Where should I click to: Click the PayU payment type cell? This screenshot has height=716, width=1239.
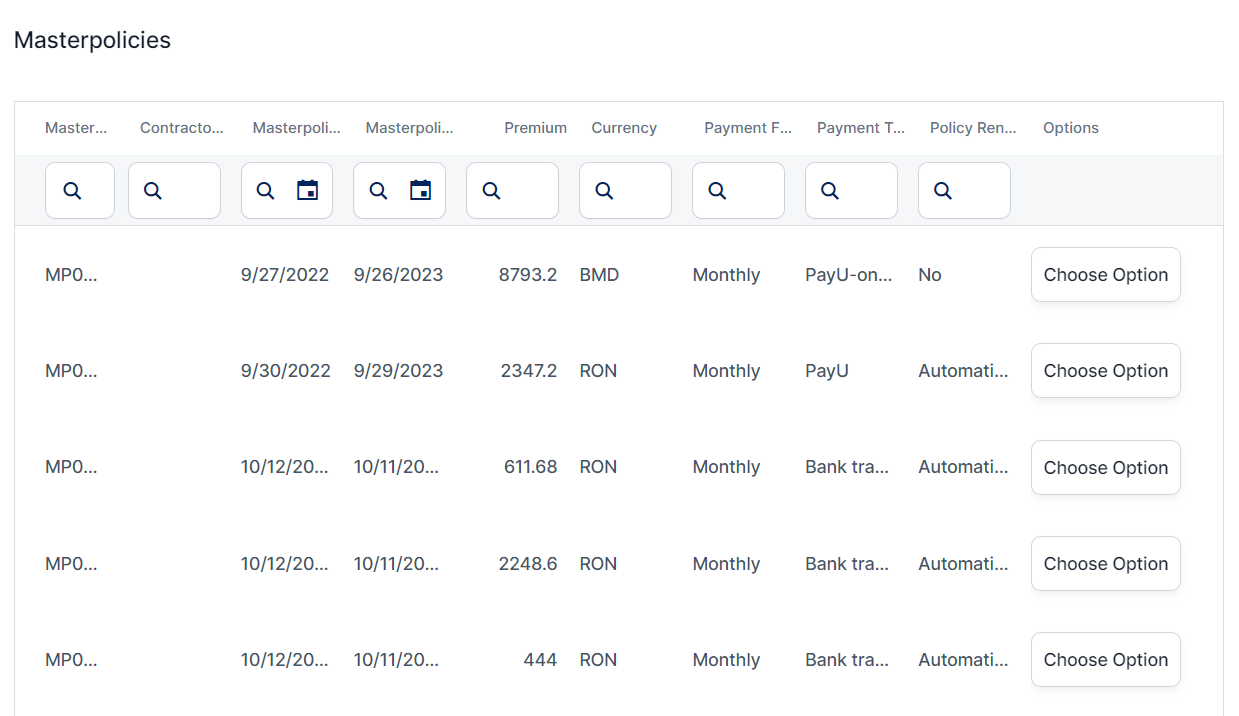[827, 371]
